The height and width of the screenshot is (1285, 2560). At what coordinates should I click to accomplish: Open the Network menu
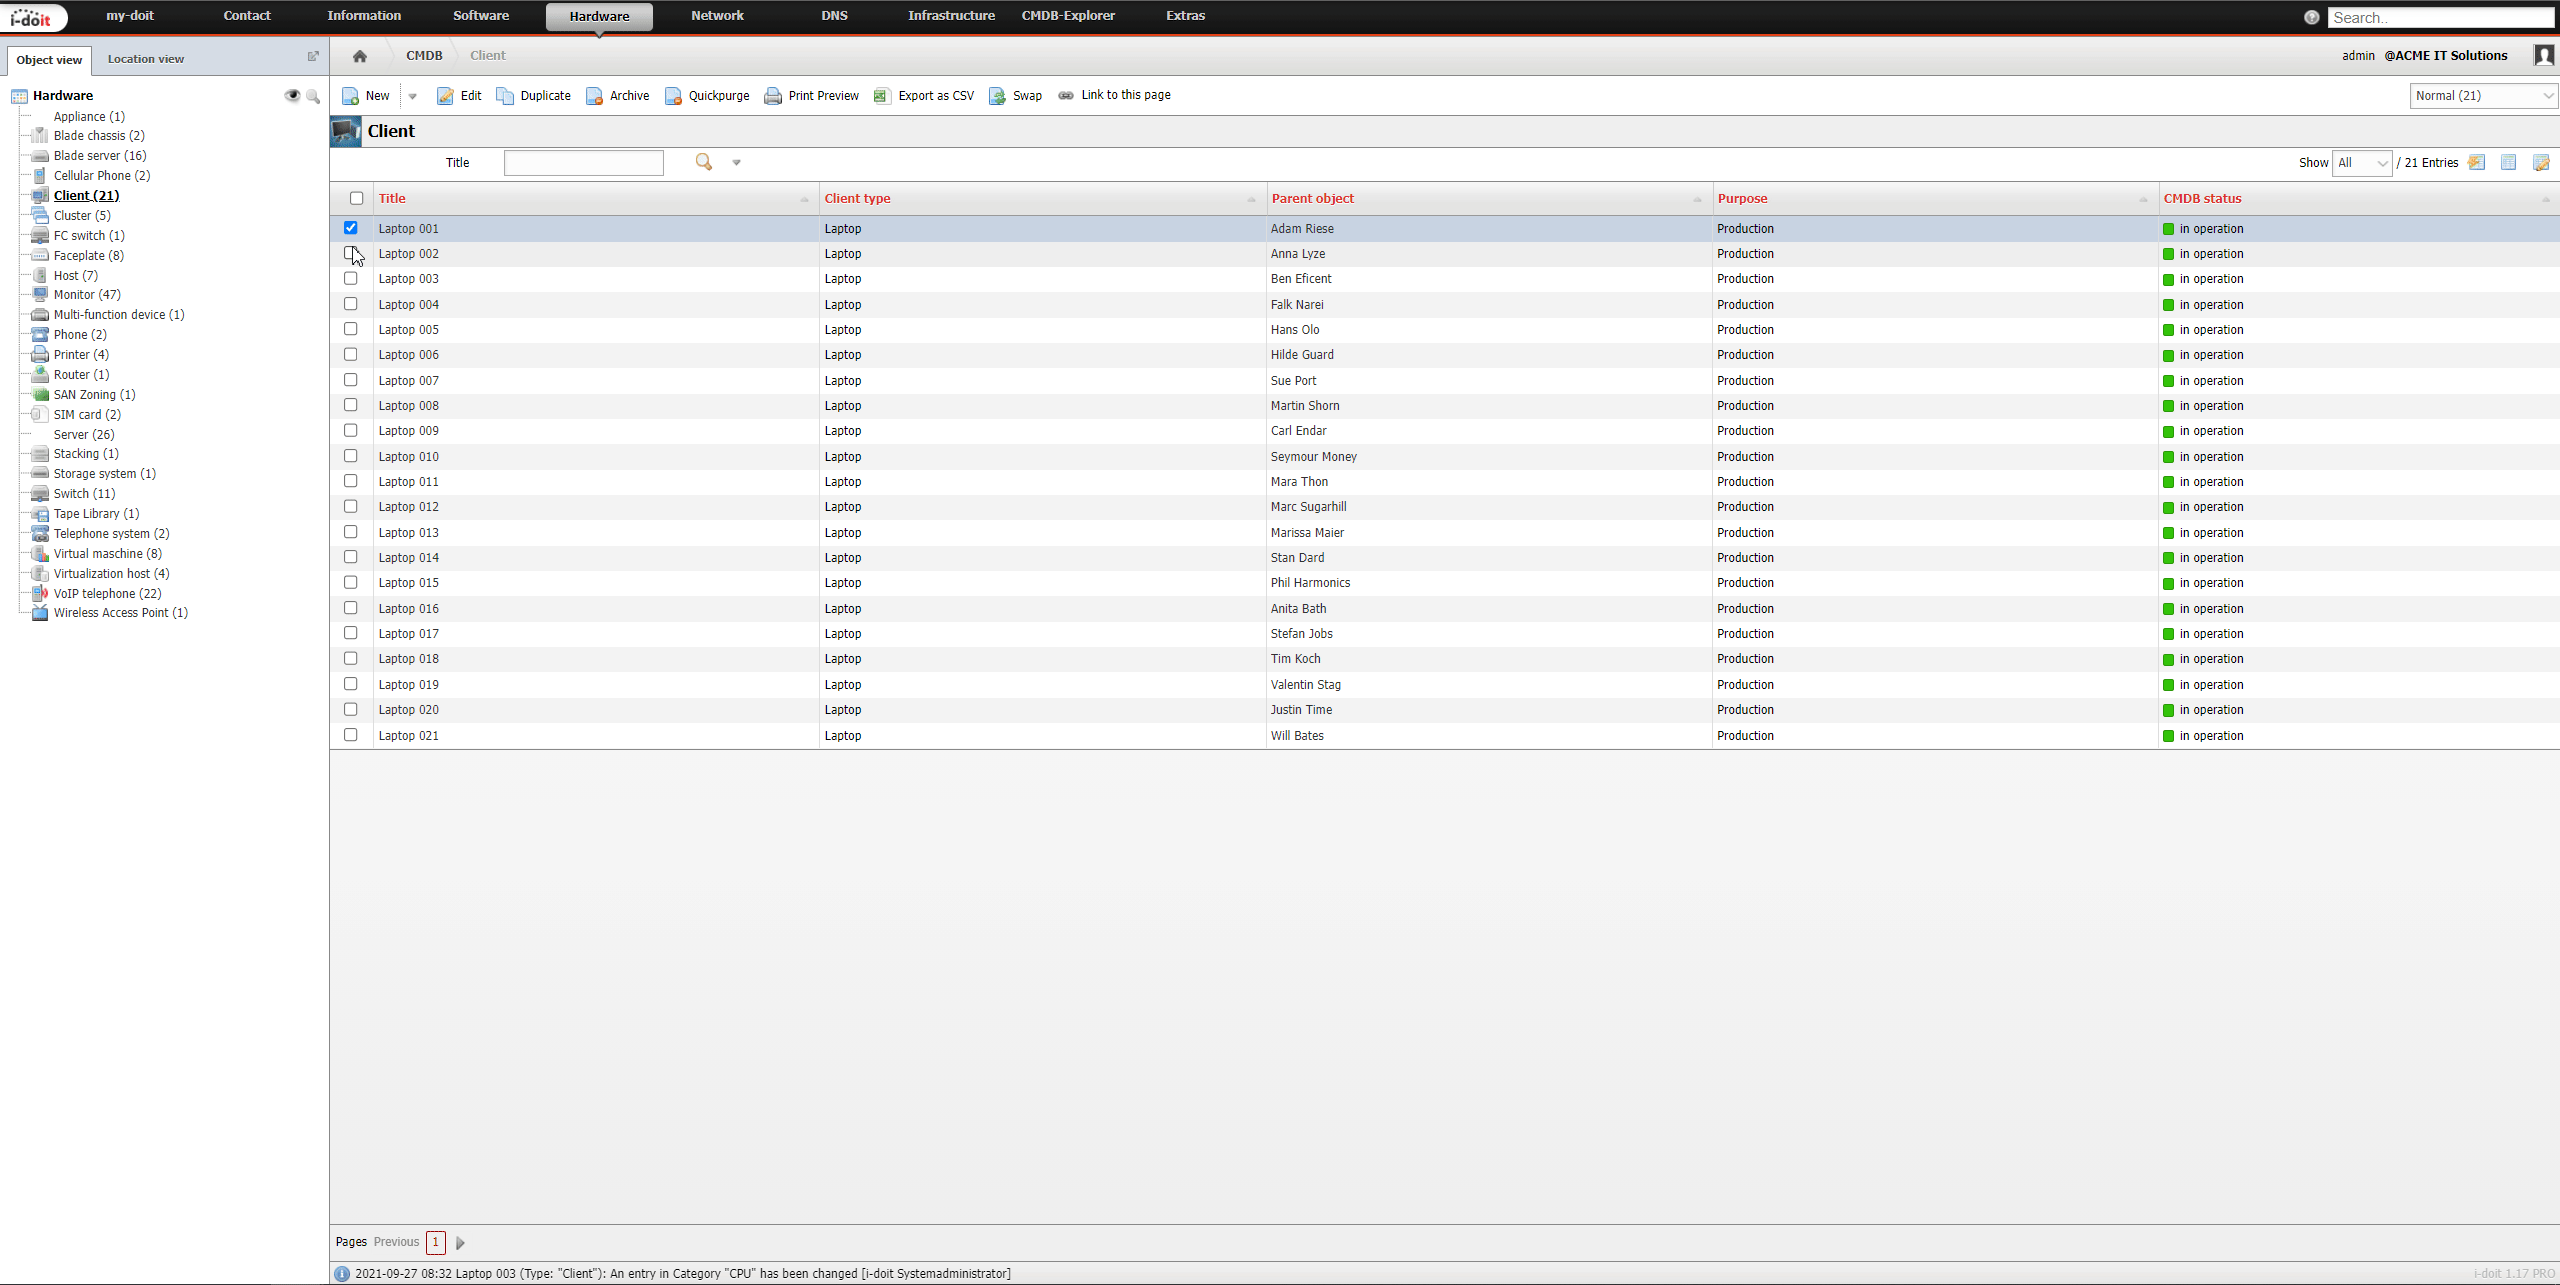[717, 16]
